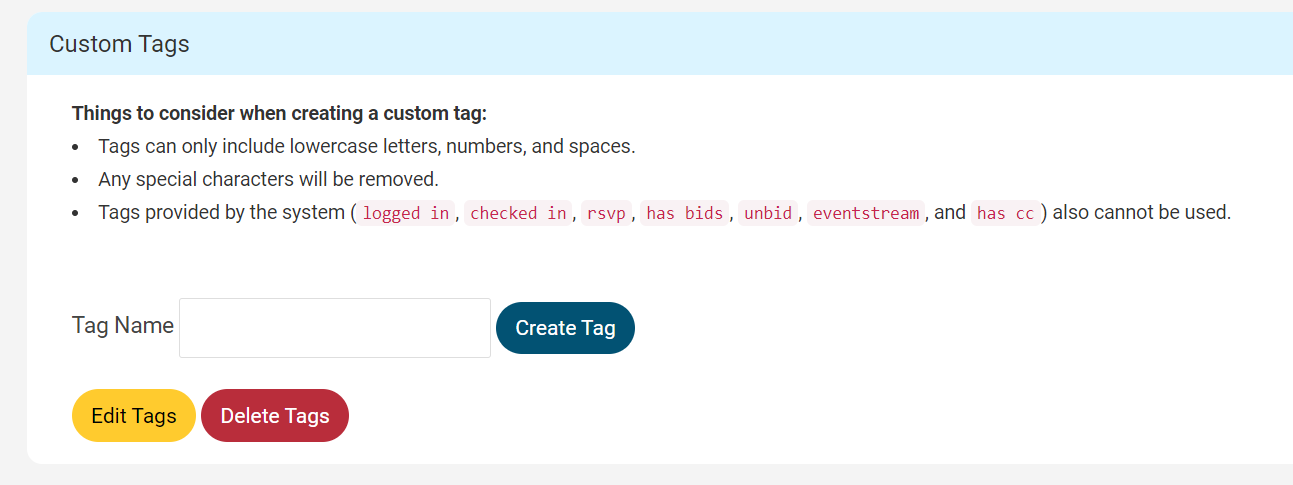Click the Custom Tags panel header
This screenshot has height=485, width=1293.
point(660,44)
